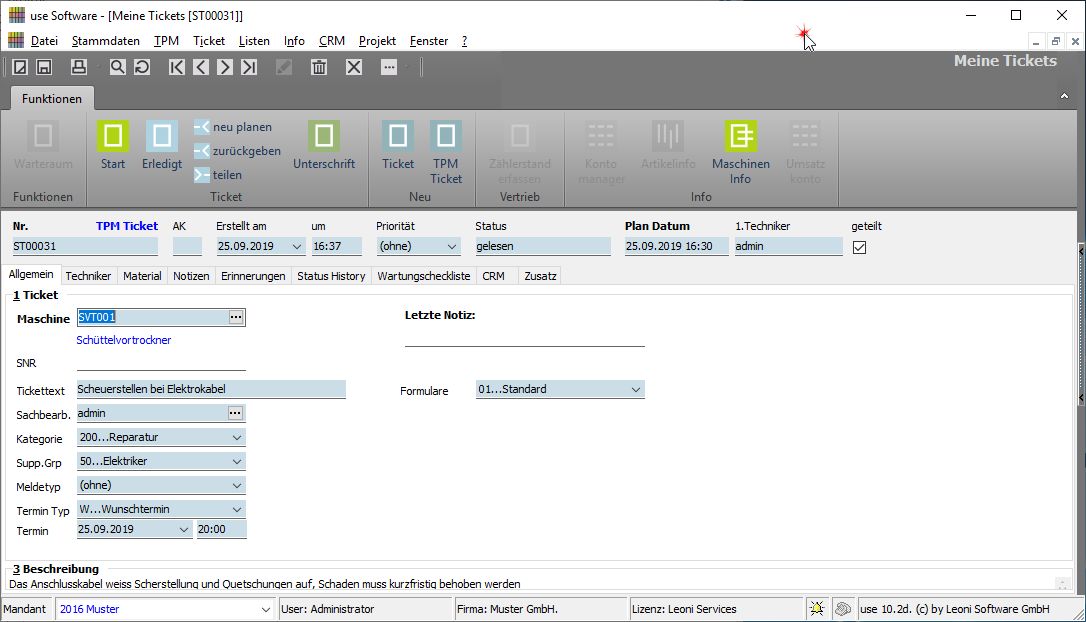
Task: Click teilen ribbon item
Action: point(218,175)
